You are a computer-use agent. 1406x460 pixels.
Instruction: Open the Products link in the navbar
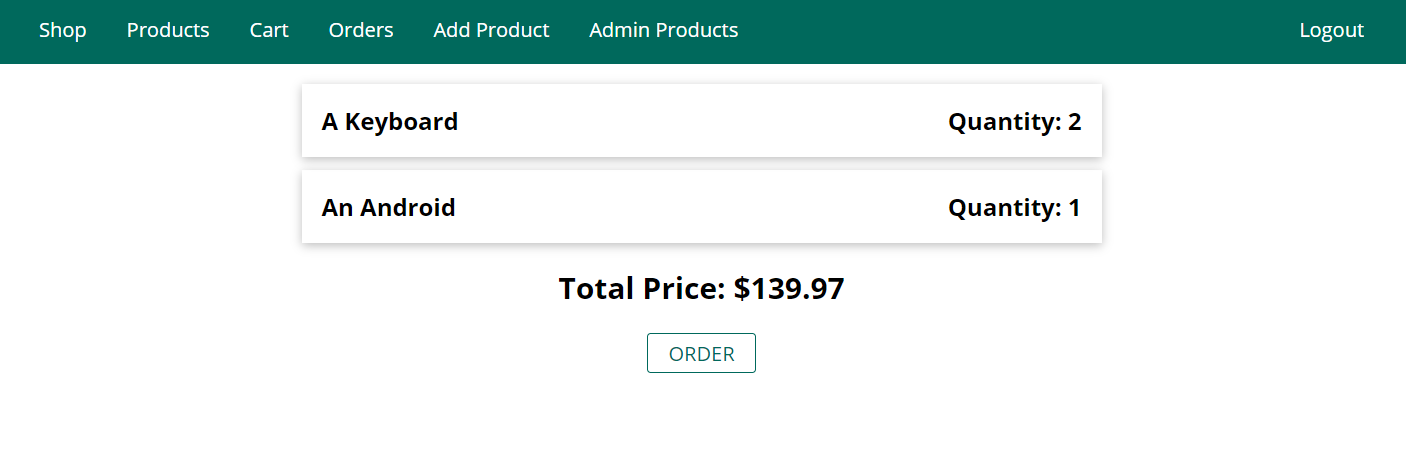(x=168, y=30)
